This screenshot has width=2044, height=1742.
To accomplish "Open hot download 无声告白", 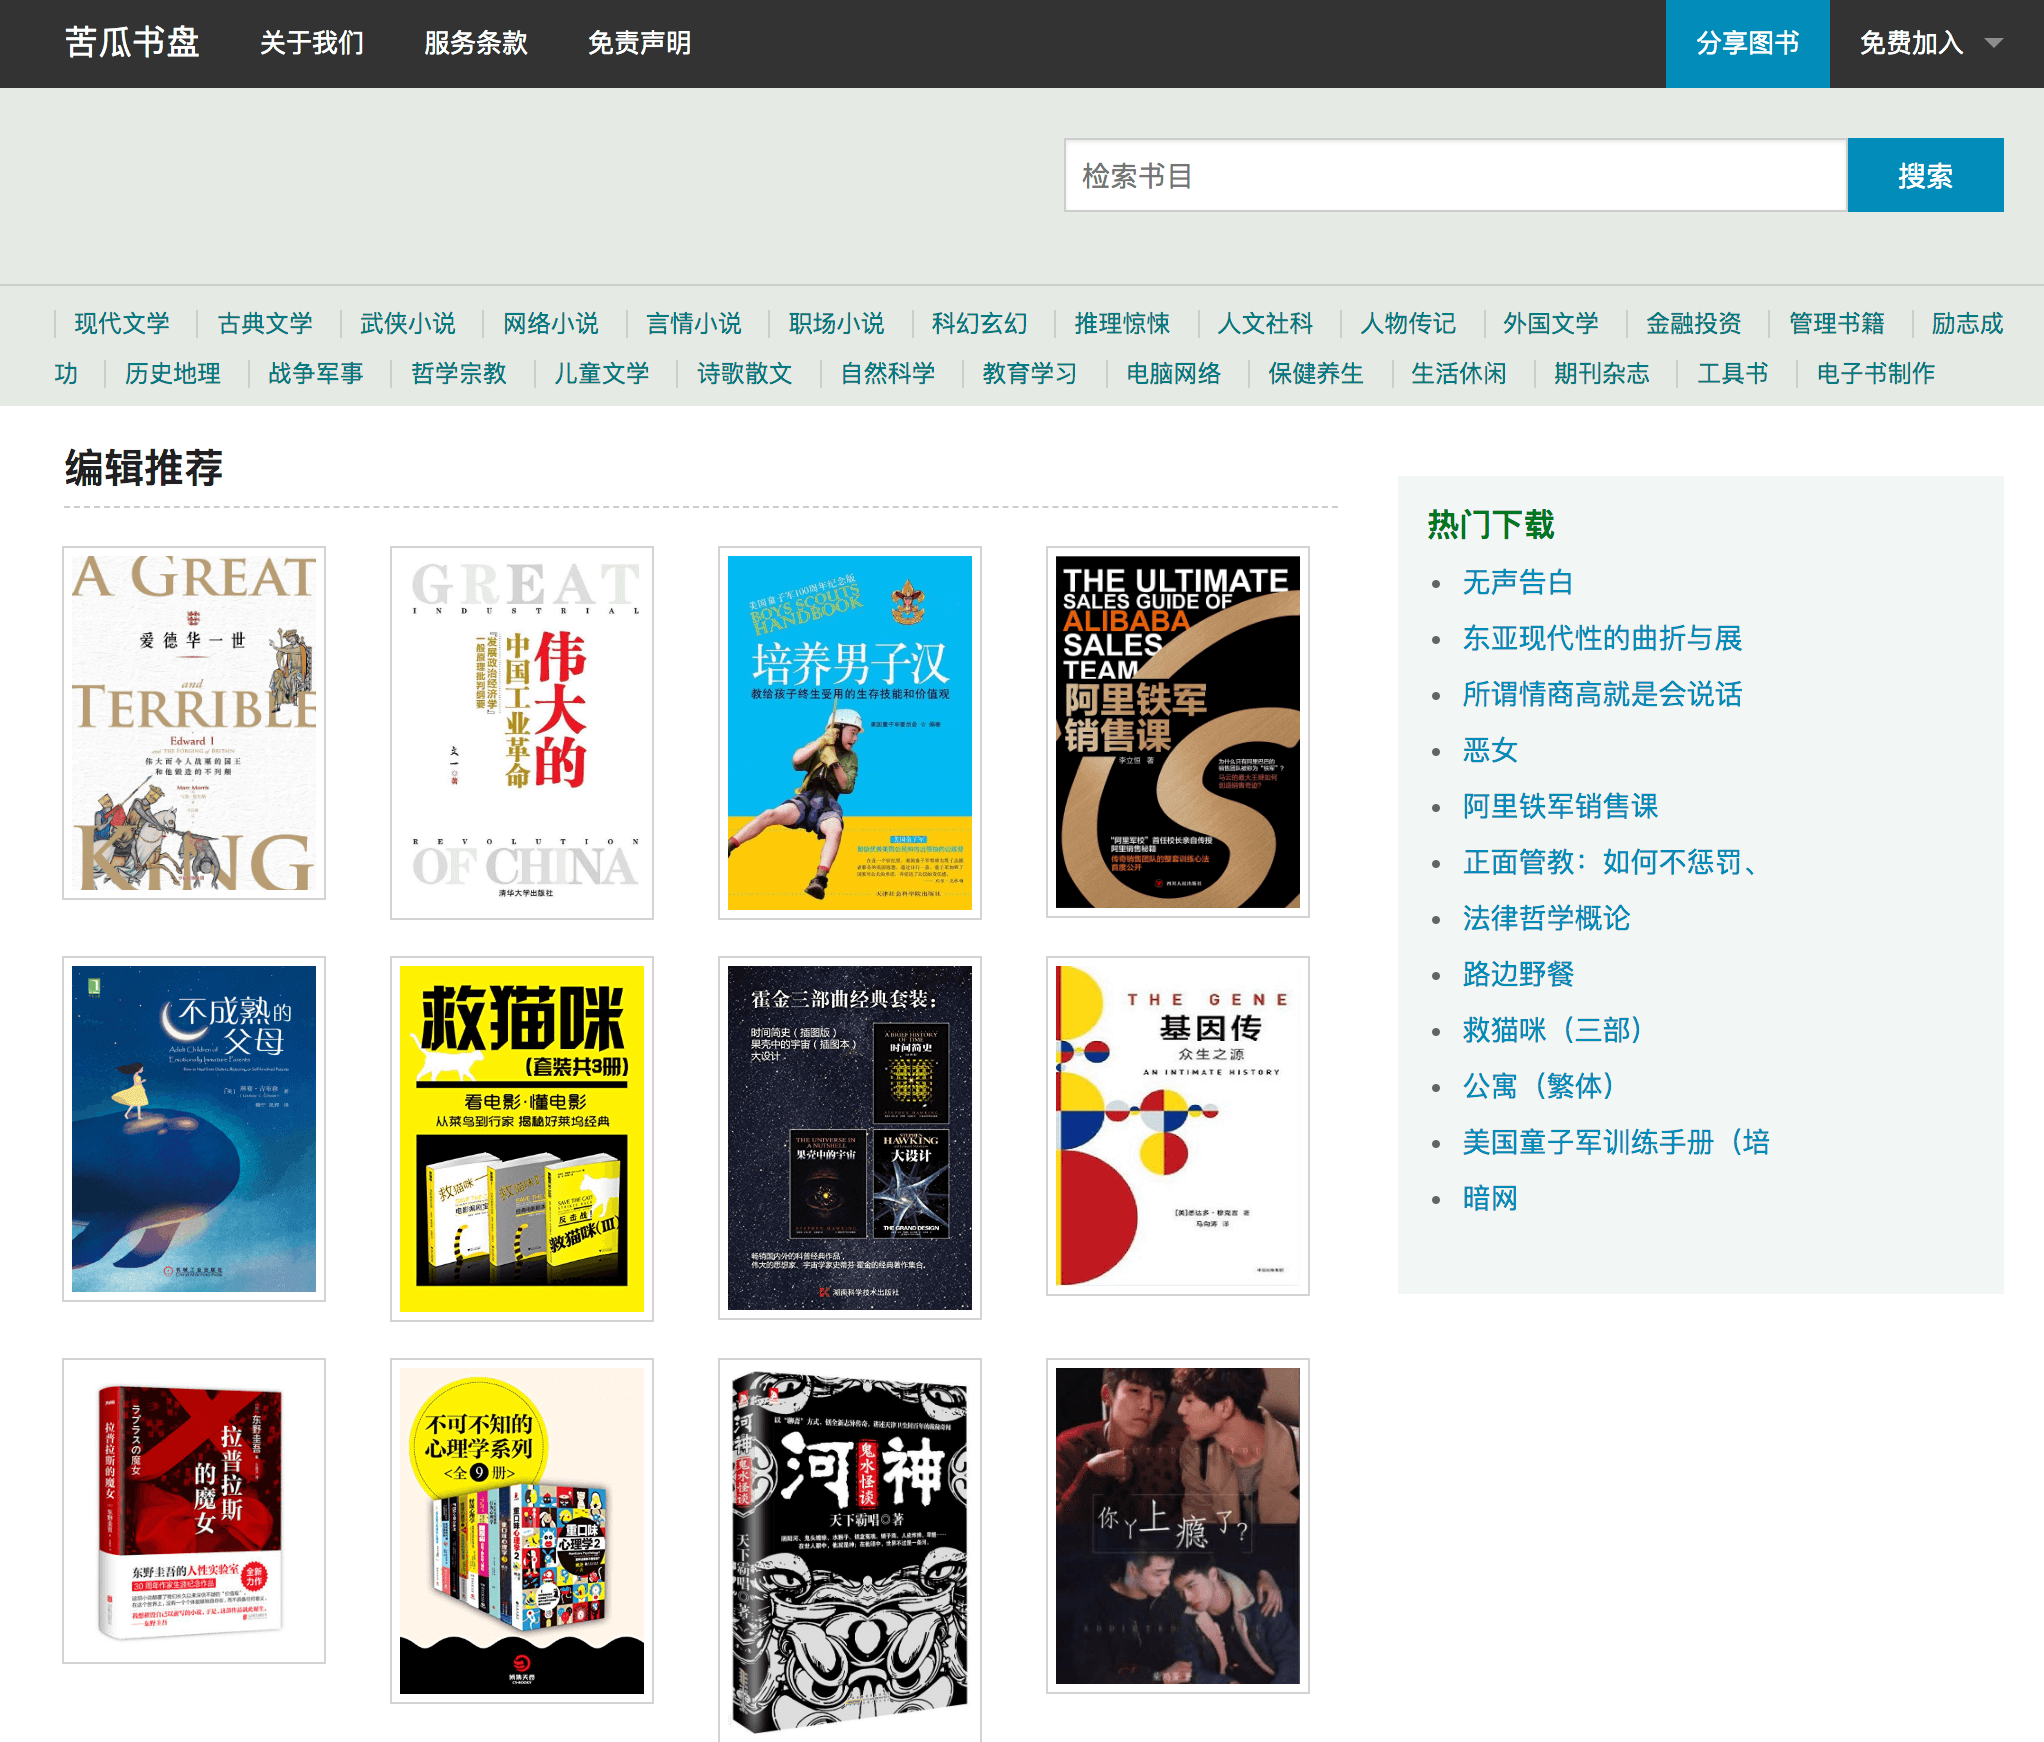I will coord(1517,582).
